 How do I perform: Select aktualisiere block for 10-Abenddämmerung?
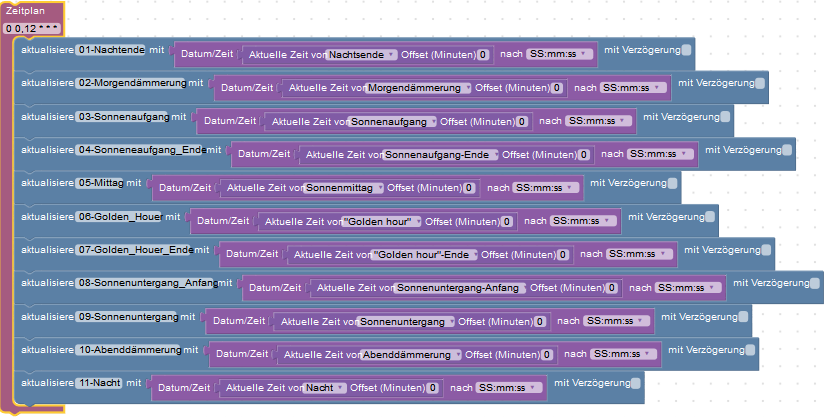(x=47, y=350)
